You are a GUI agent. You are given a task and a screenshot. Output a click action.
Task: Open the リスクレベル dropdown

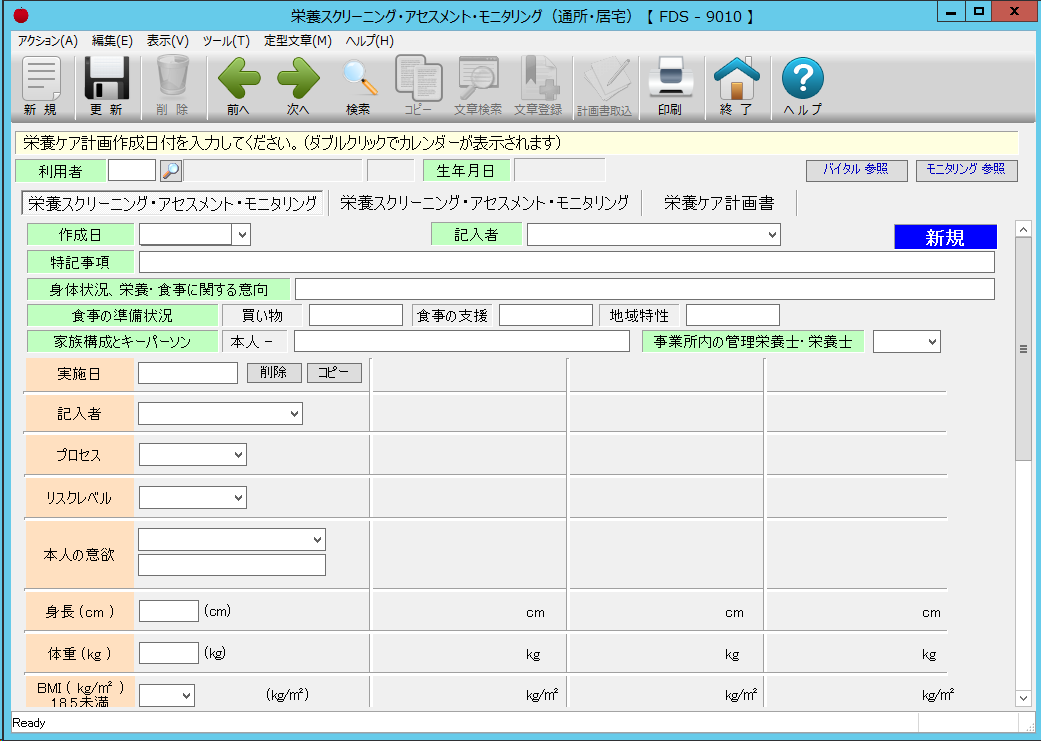click(x=238, y=497)
